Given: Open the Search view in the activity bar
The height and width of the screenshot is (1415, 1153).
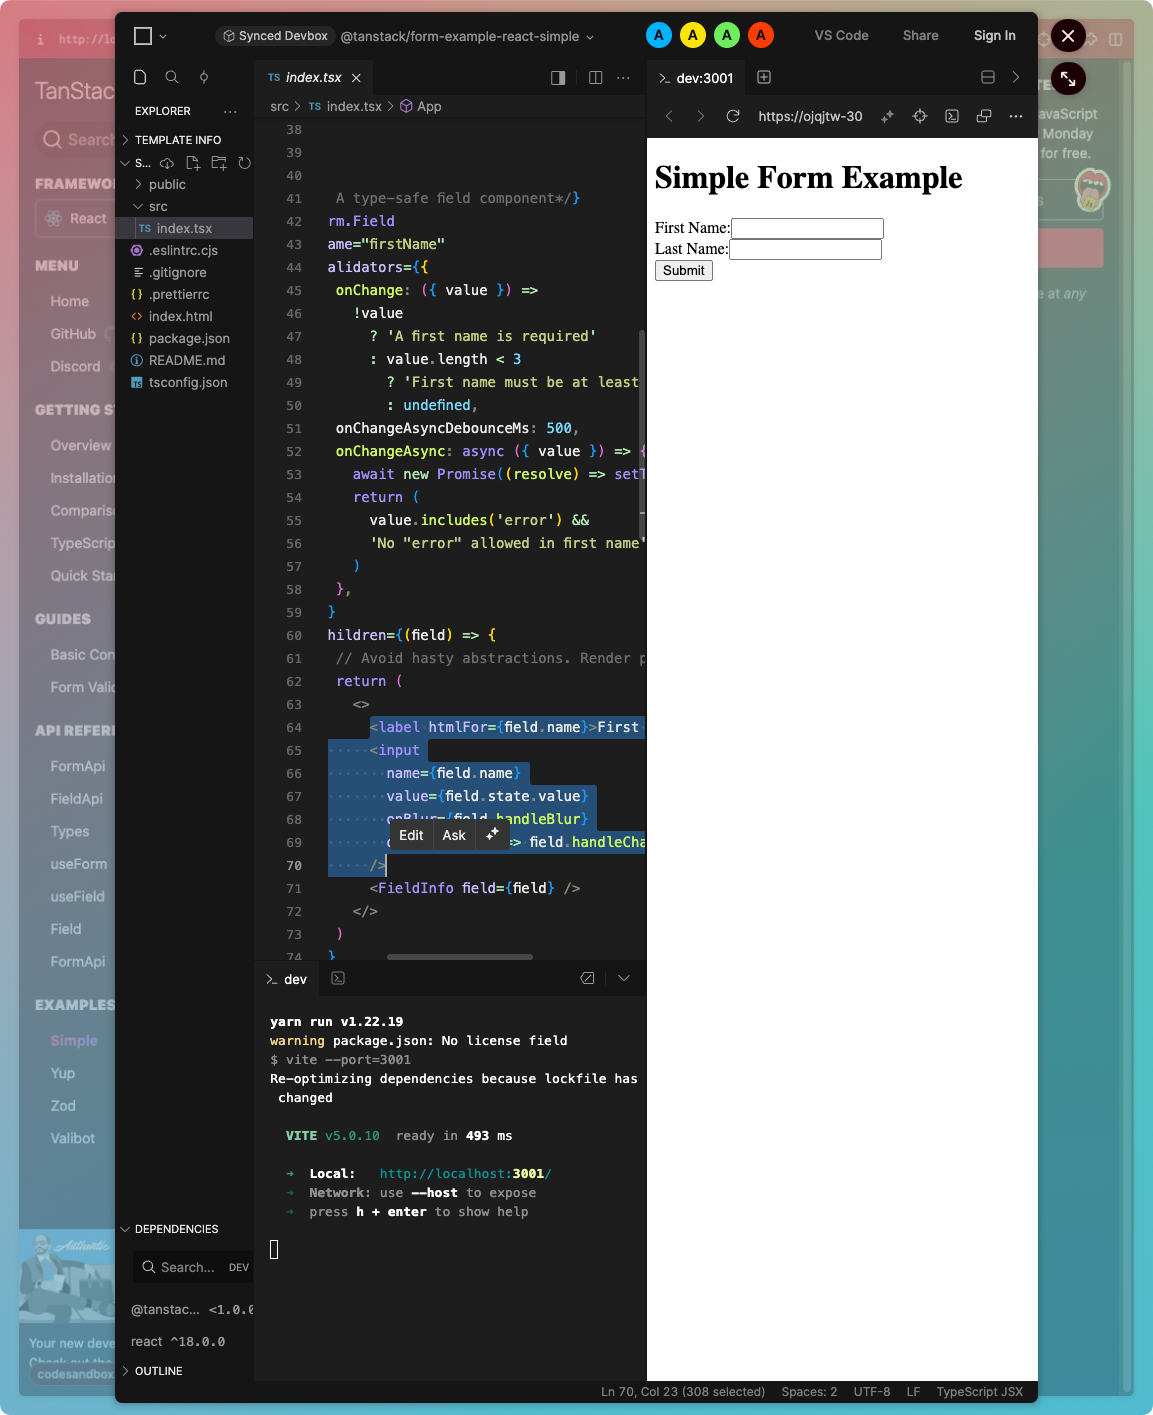Looking at the screenshot, I should (172, 77).
